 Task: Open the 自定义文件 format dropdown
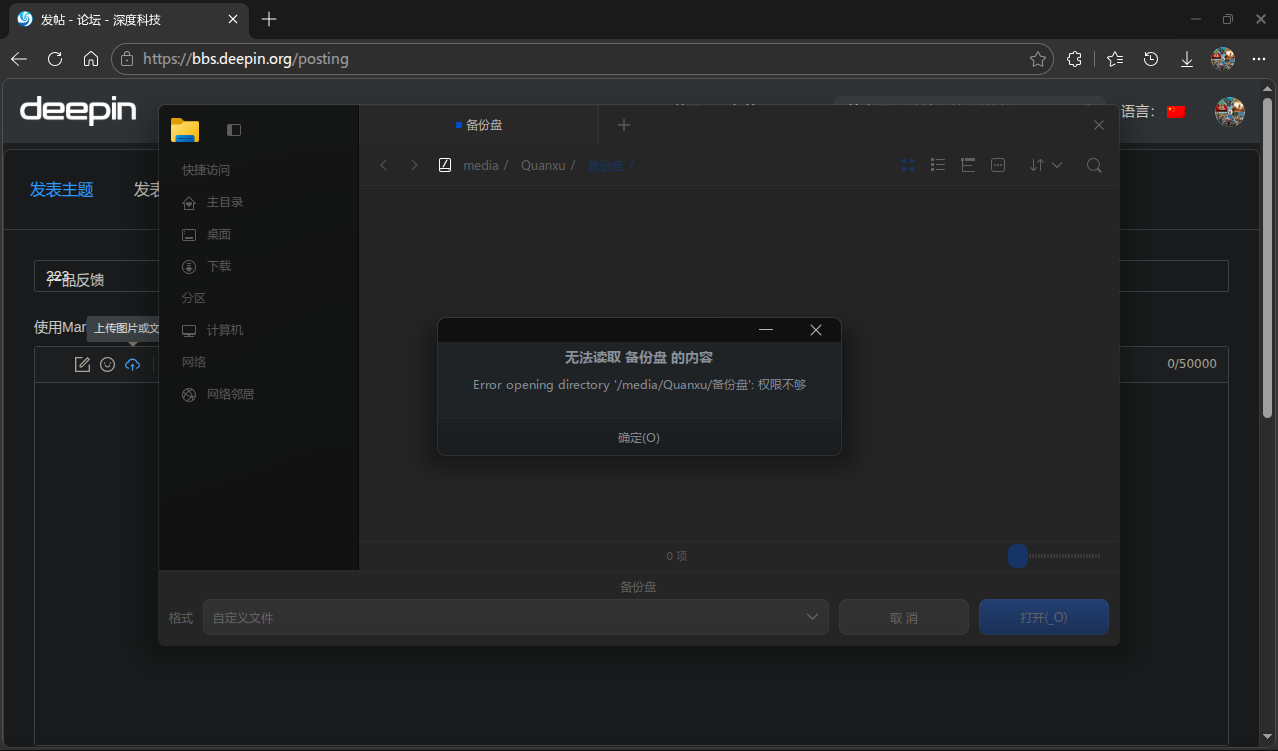pos(515,618)
